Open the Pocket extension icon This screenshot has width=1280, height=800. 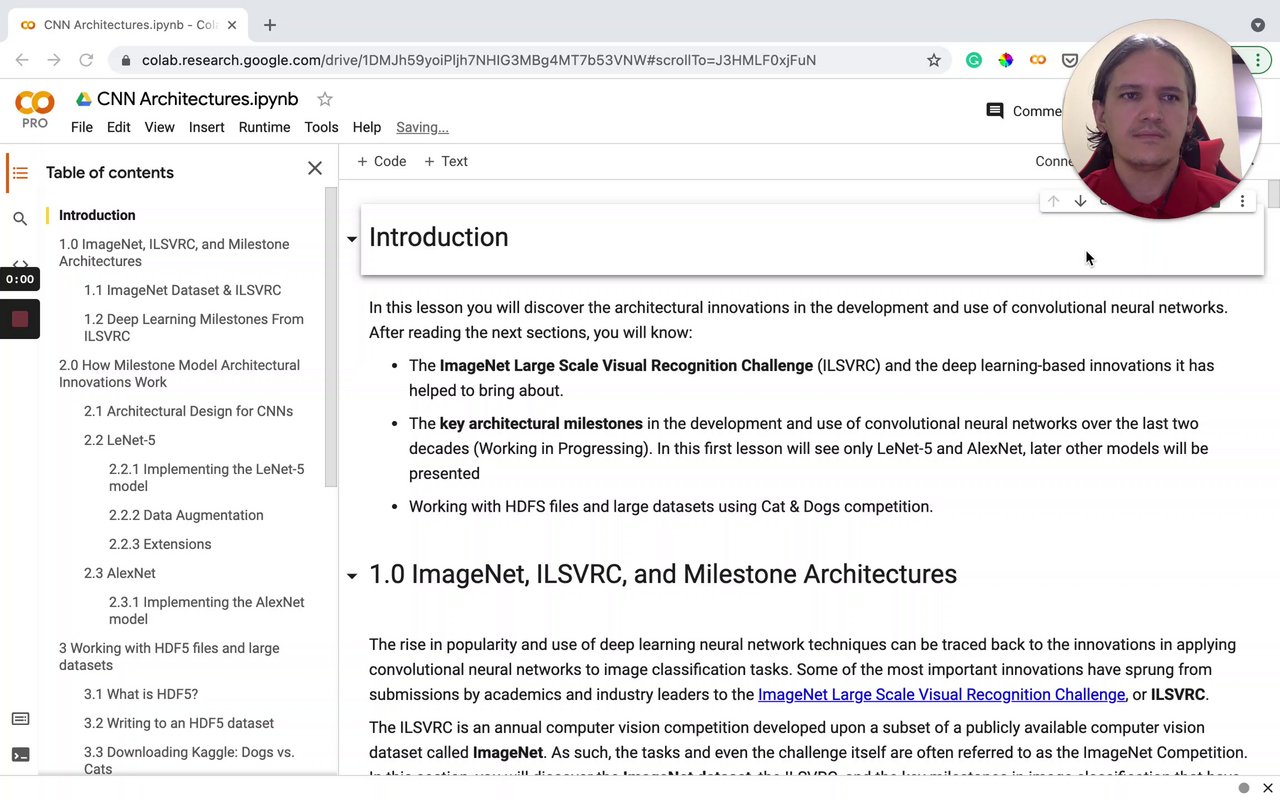pyautogui.click(x=1069, y=60)
